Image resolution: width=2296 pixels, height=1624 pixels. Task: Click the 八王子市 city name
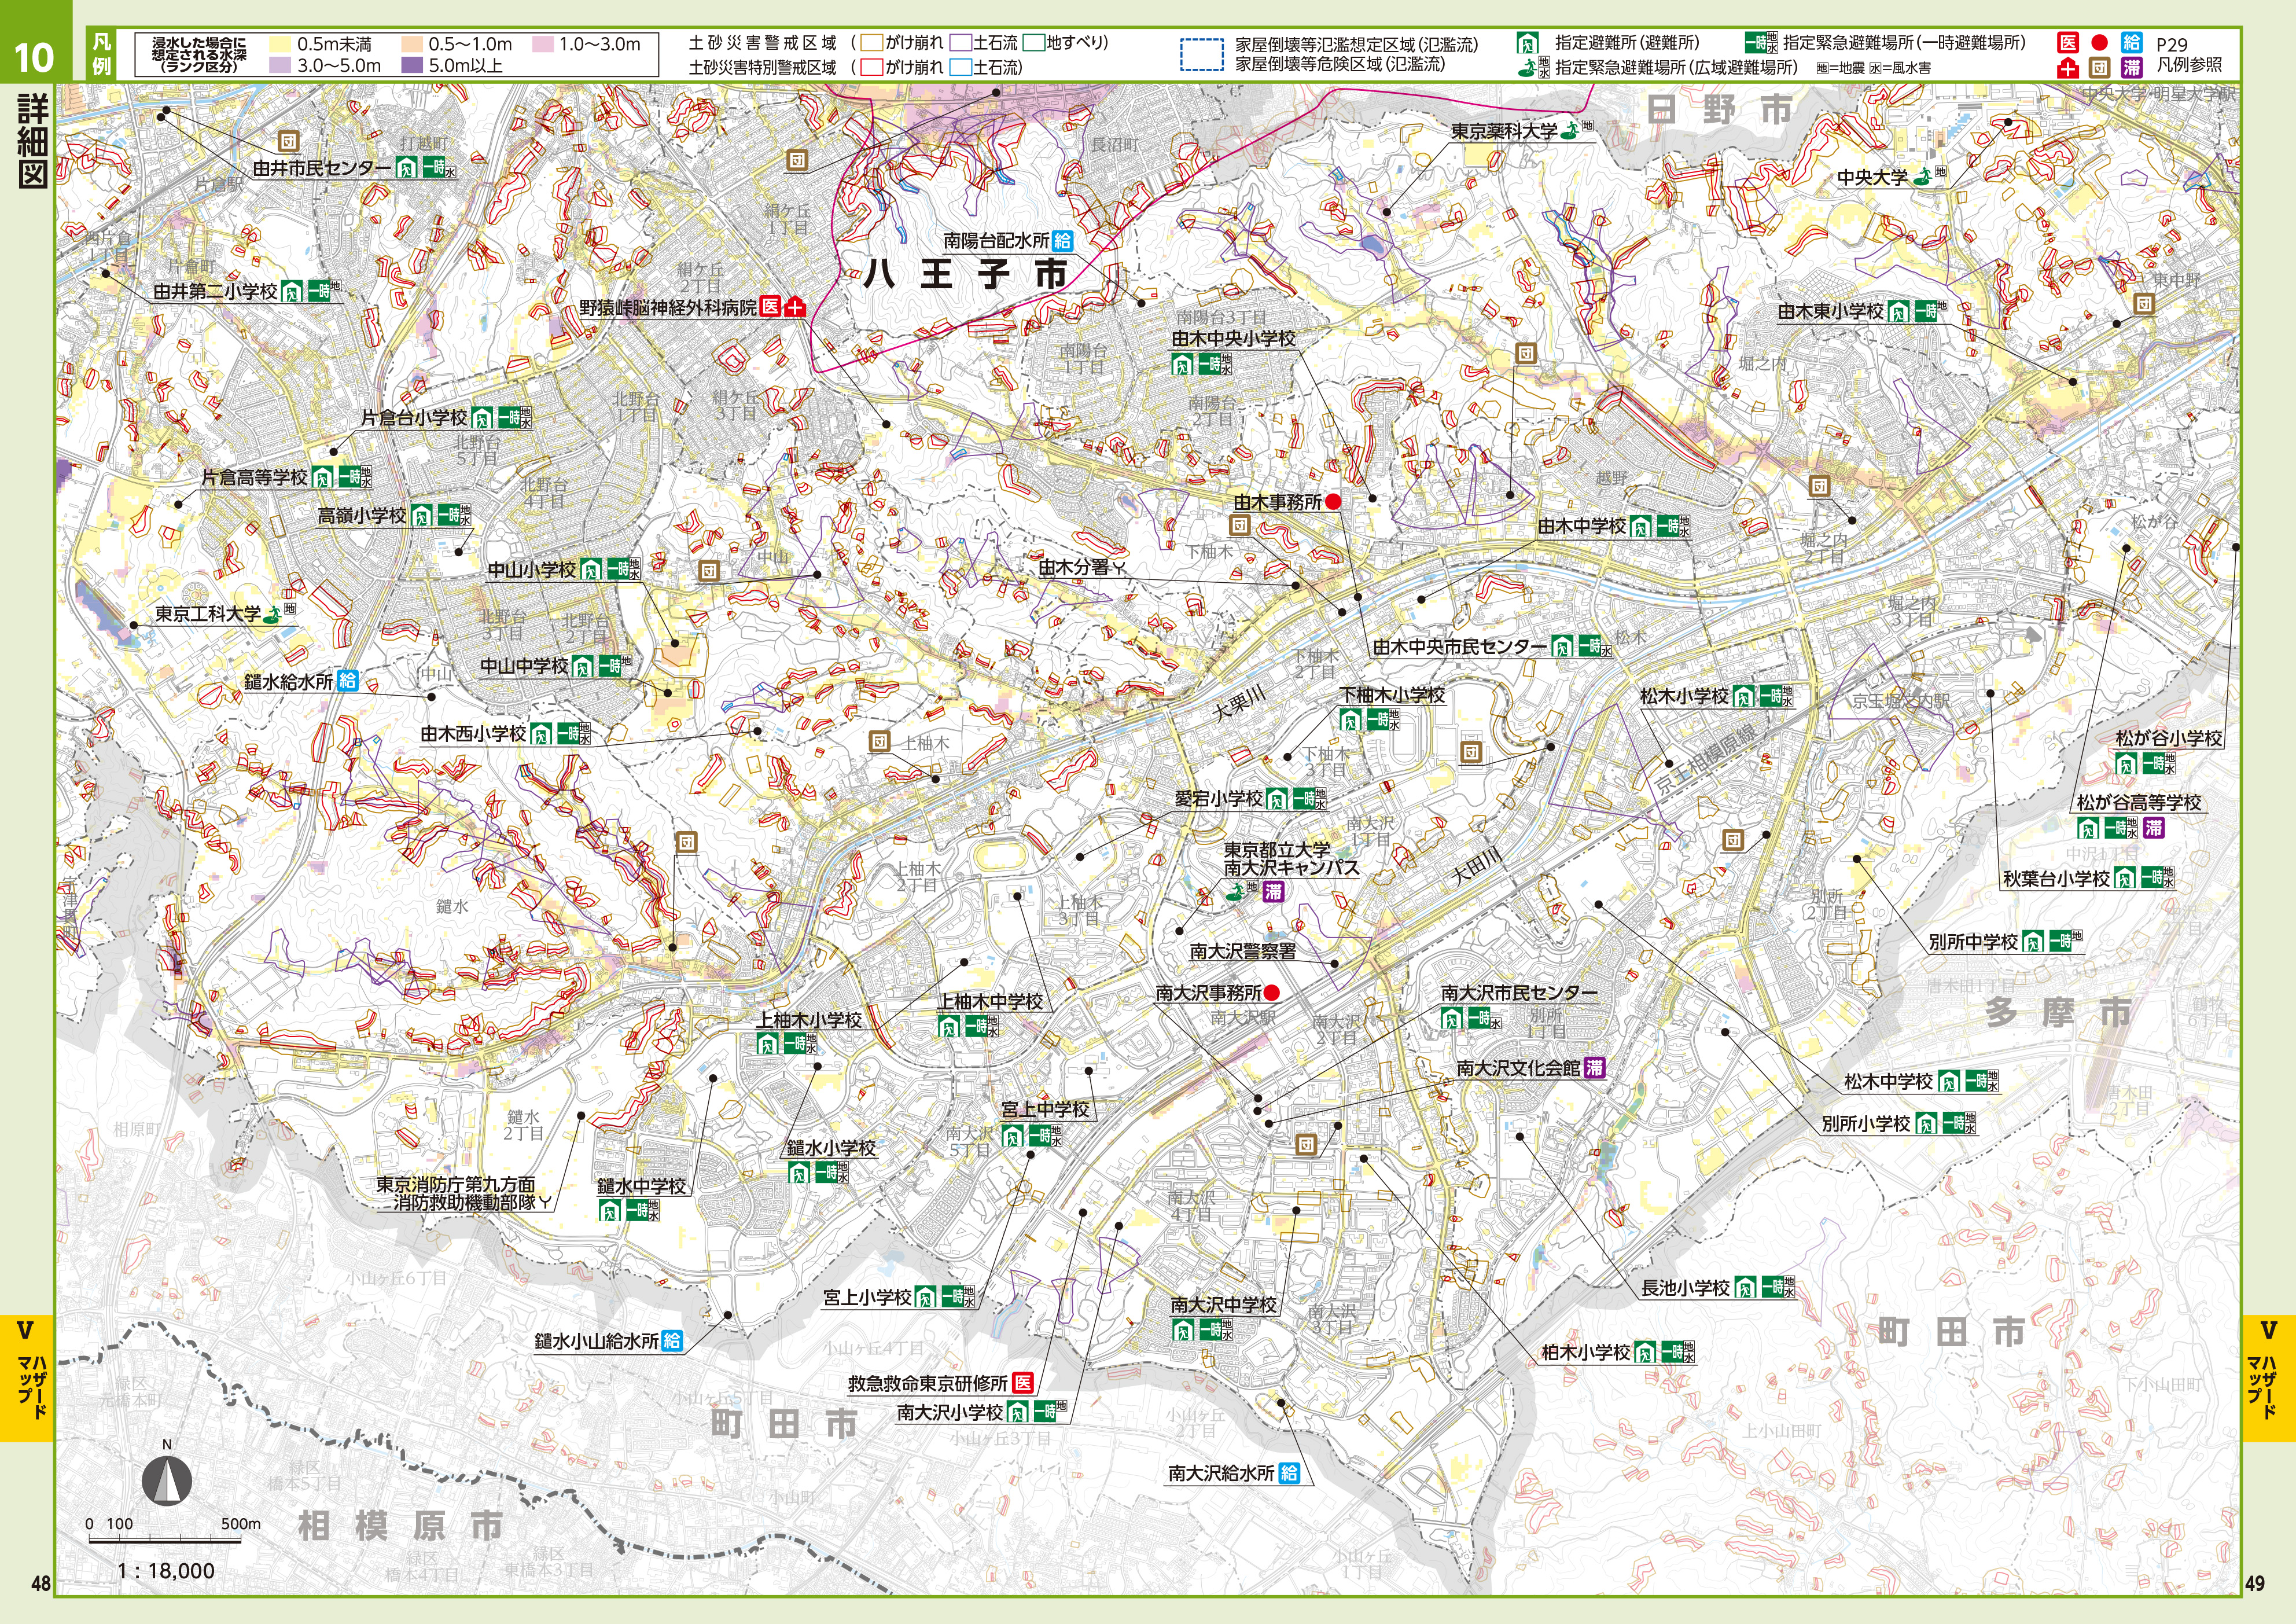(x=966, y=273)
